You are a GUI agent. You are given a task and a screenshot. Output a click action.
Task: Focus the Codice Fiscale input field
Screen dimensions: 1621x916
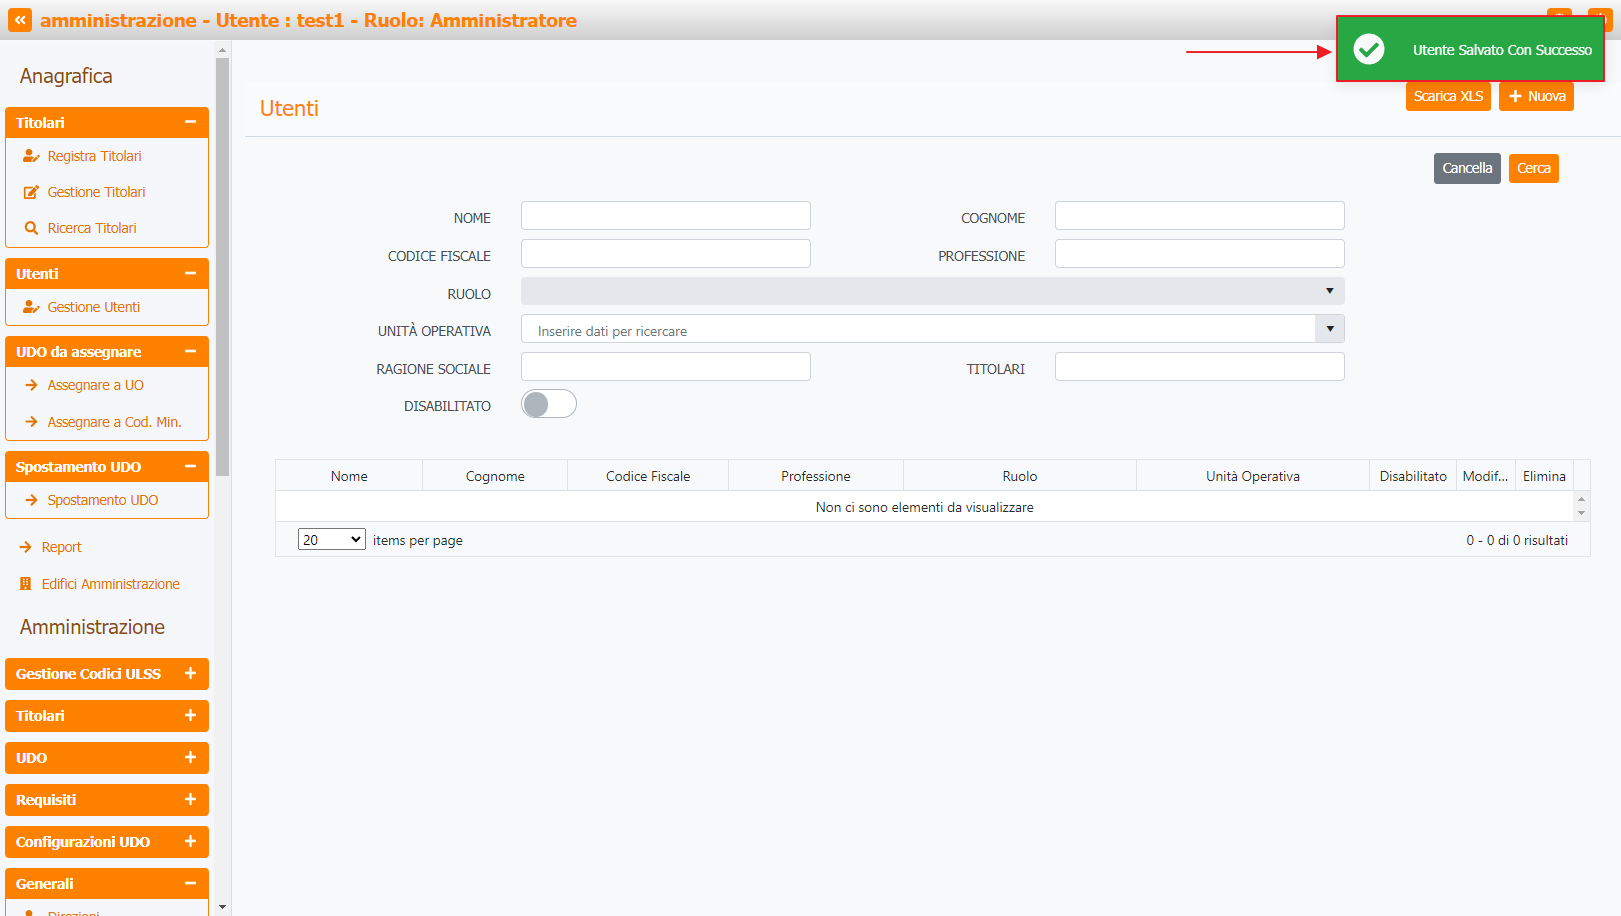tap(665, 254)
